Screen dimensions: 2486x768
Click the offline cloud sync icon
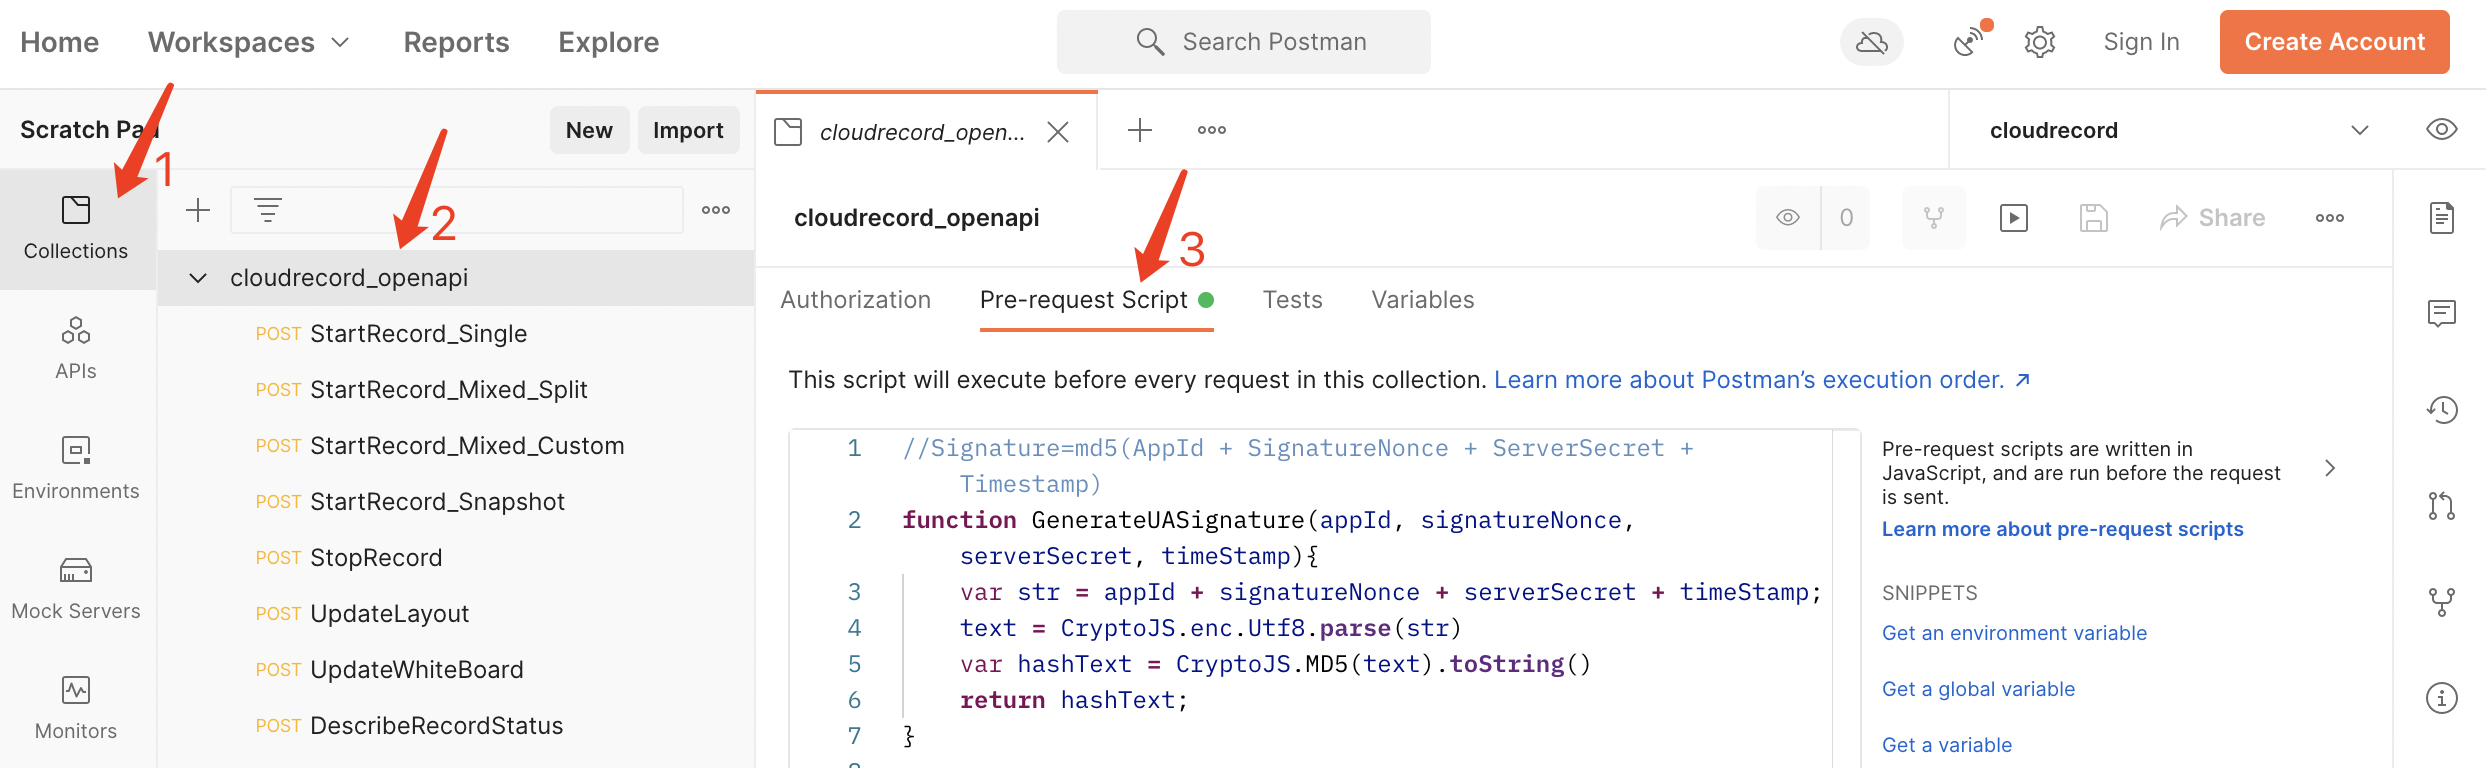pos(1872,42)
